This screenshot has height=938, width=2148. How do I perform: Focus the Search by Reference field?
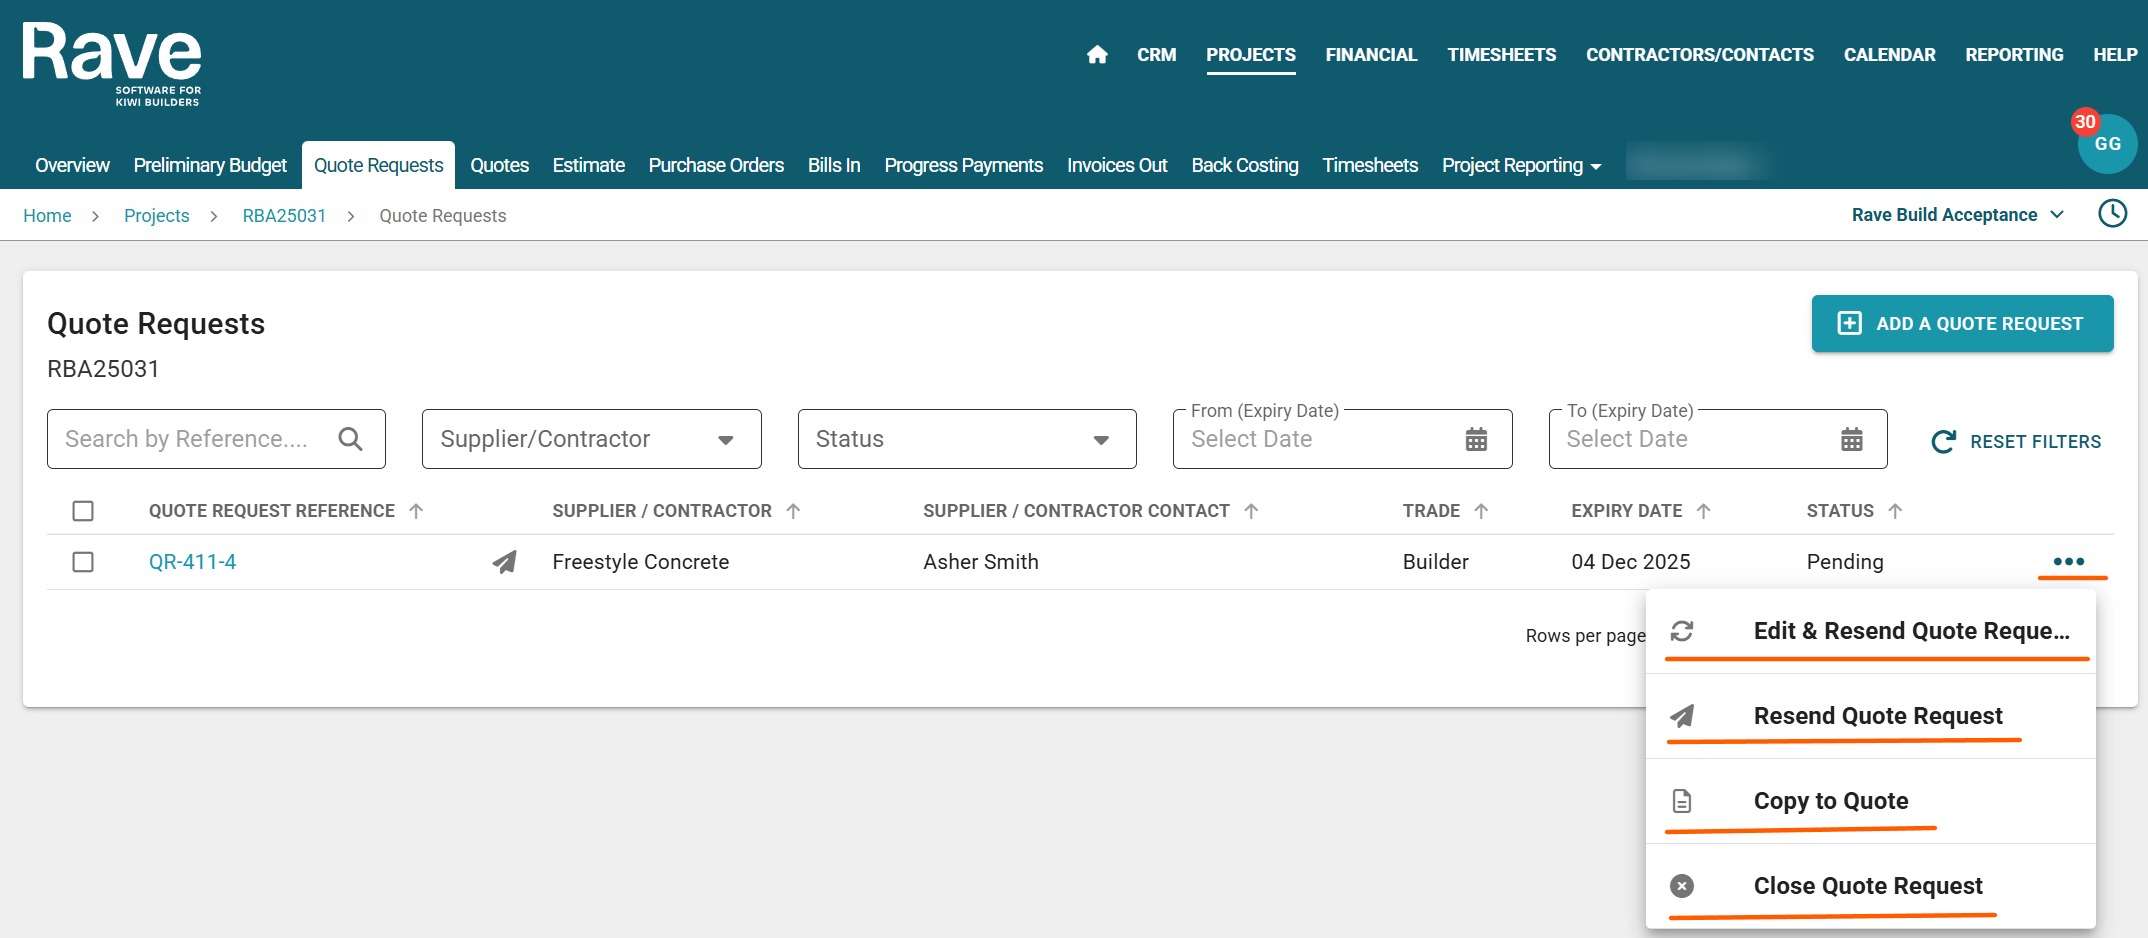point(190,439)
